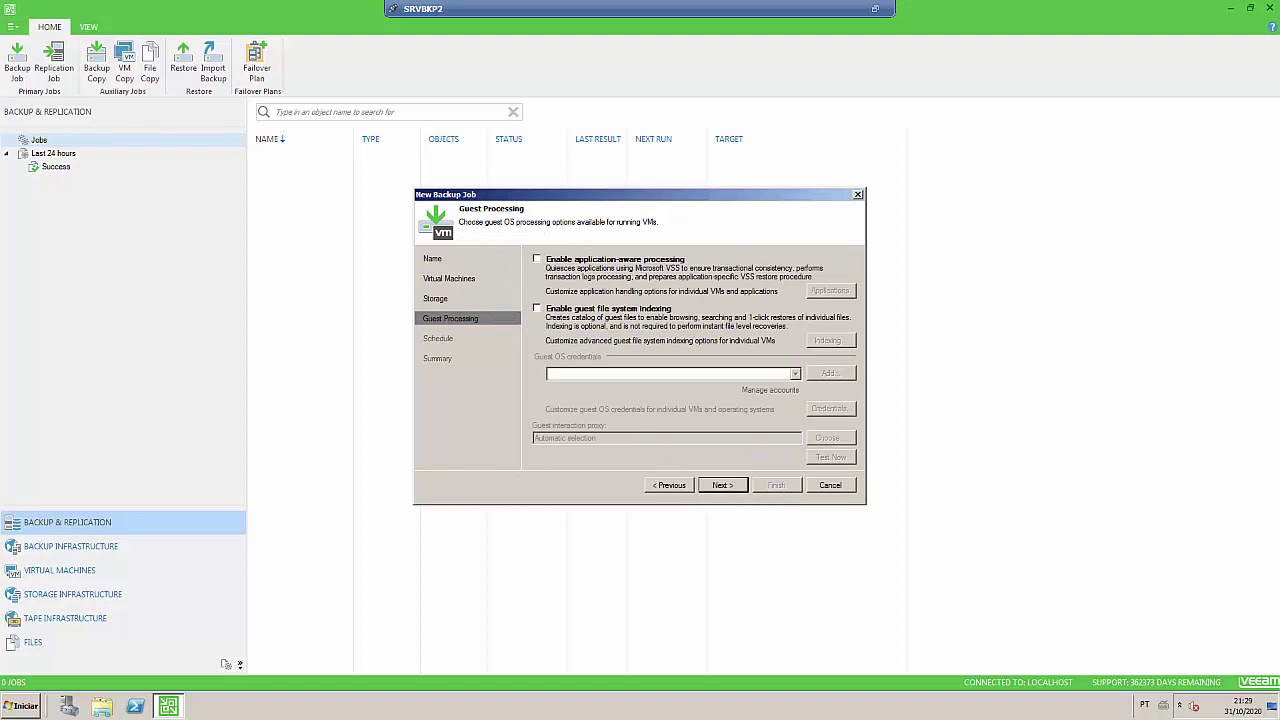Open Virtual Machines view
Image resolution: width=1280 pixels, height=720 pixels.
click(x=60, y=570)
